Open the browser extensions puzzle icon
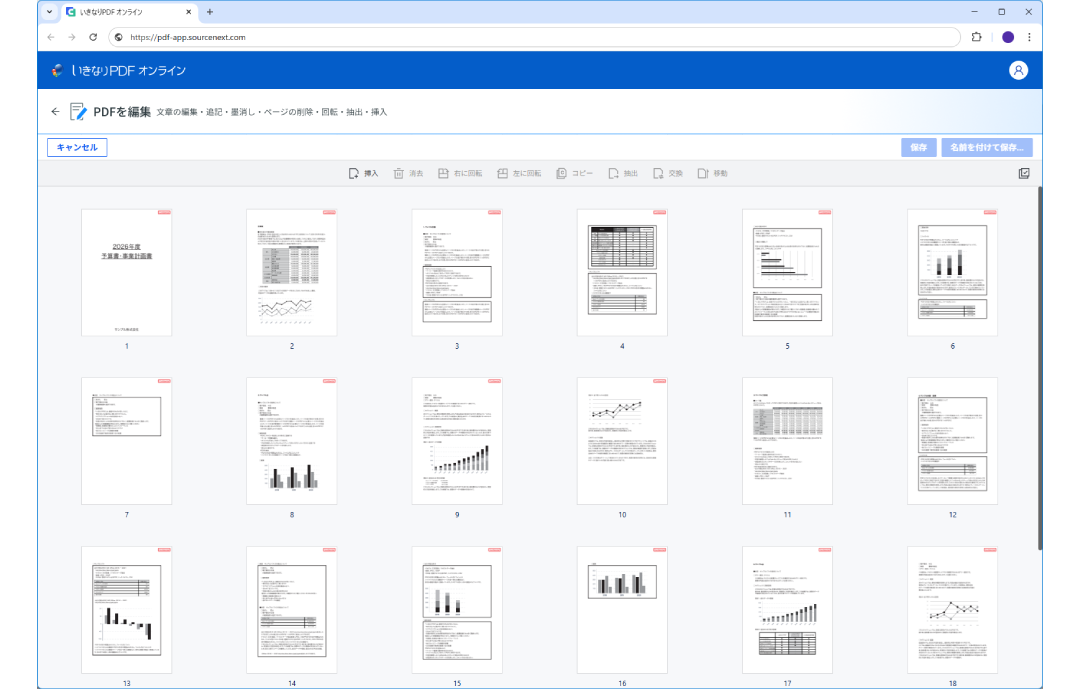Screen dimensions: 1080x689 point(977,37)
